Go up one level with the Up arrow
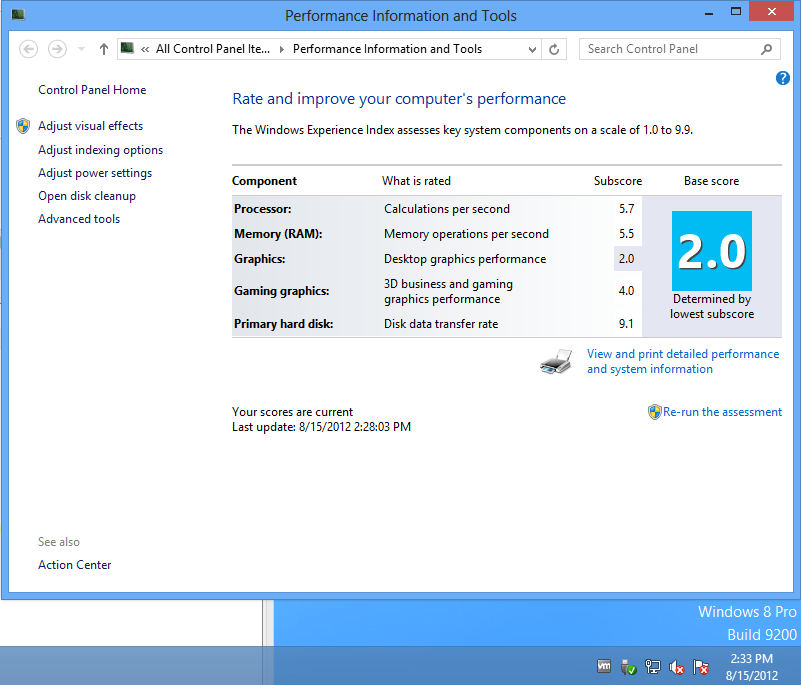The width and height of the screenshot is (801, 685). [104, 49]
